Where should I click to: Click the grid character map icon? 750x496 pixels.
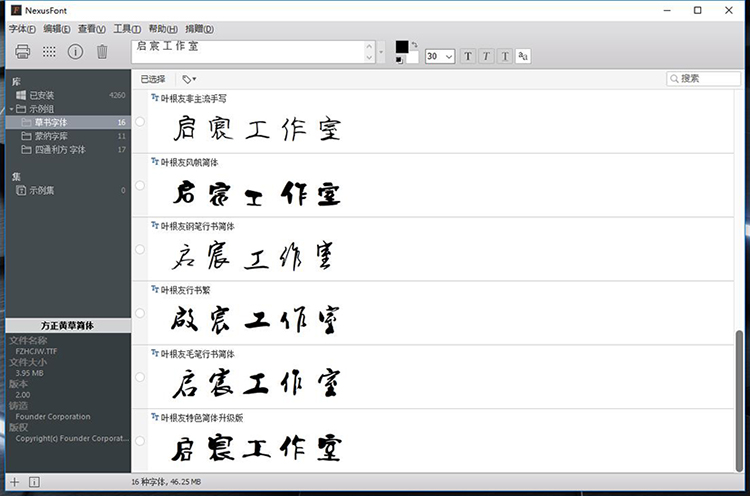49,52
